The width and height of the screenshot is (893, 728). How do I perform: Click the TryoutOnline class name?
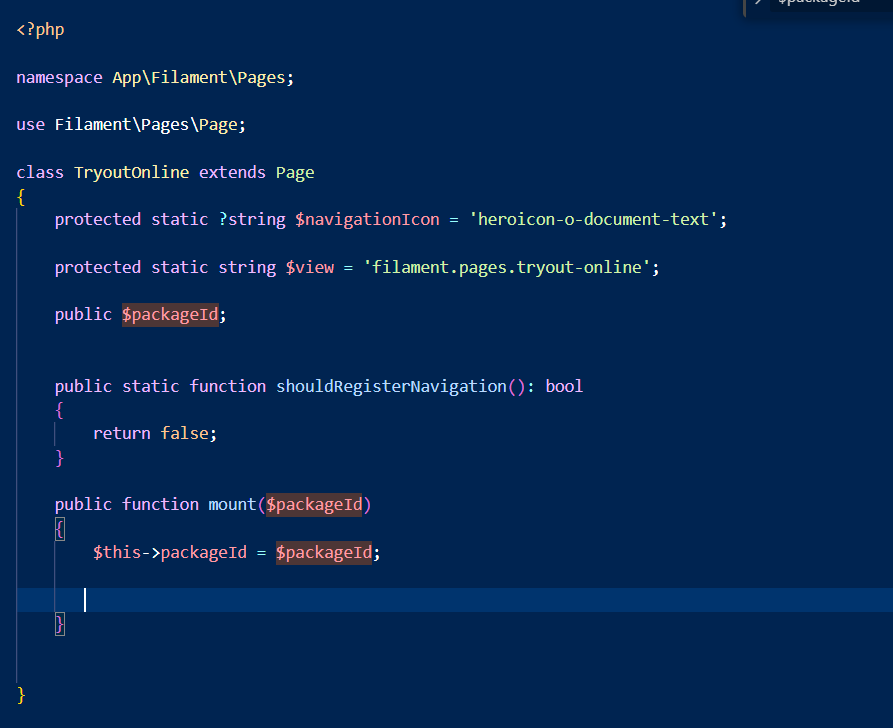131,172
